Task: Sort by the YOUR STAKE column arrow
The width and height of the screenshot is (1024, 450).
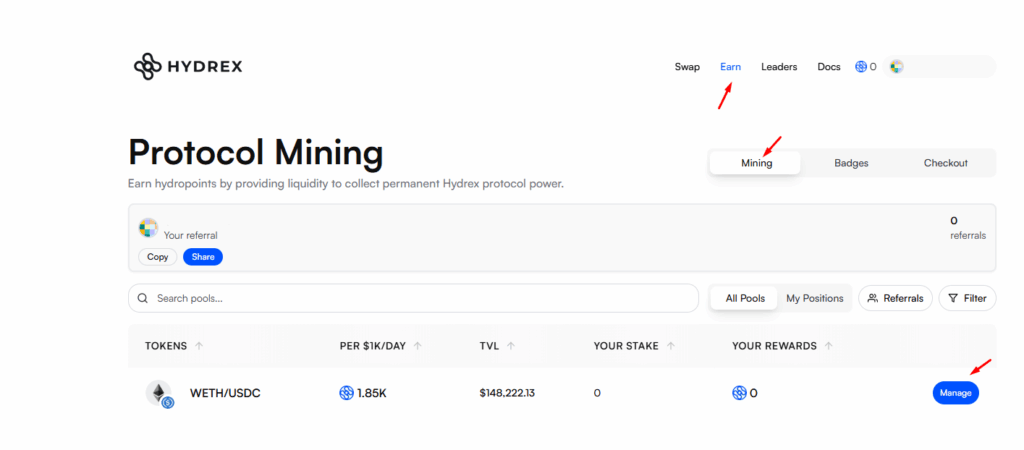Action: click(x=670, y=346)
